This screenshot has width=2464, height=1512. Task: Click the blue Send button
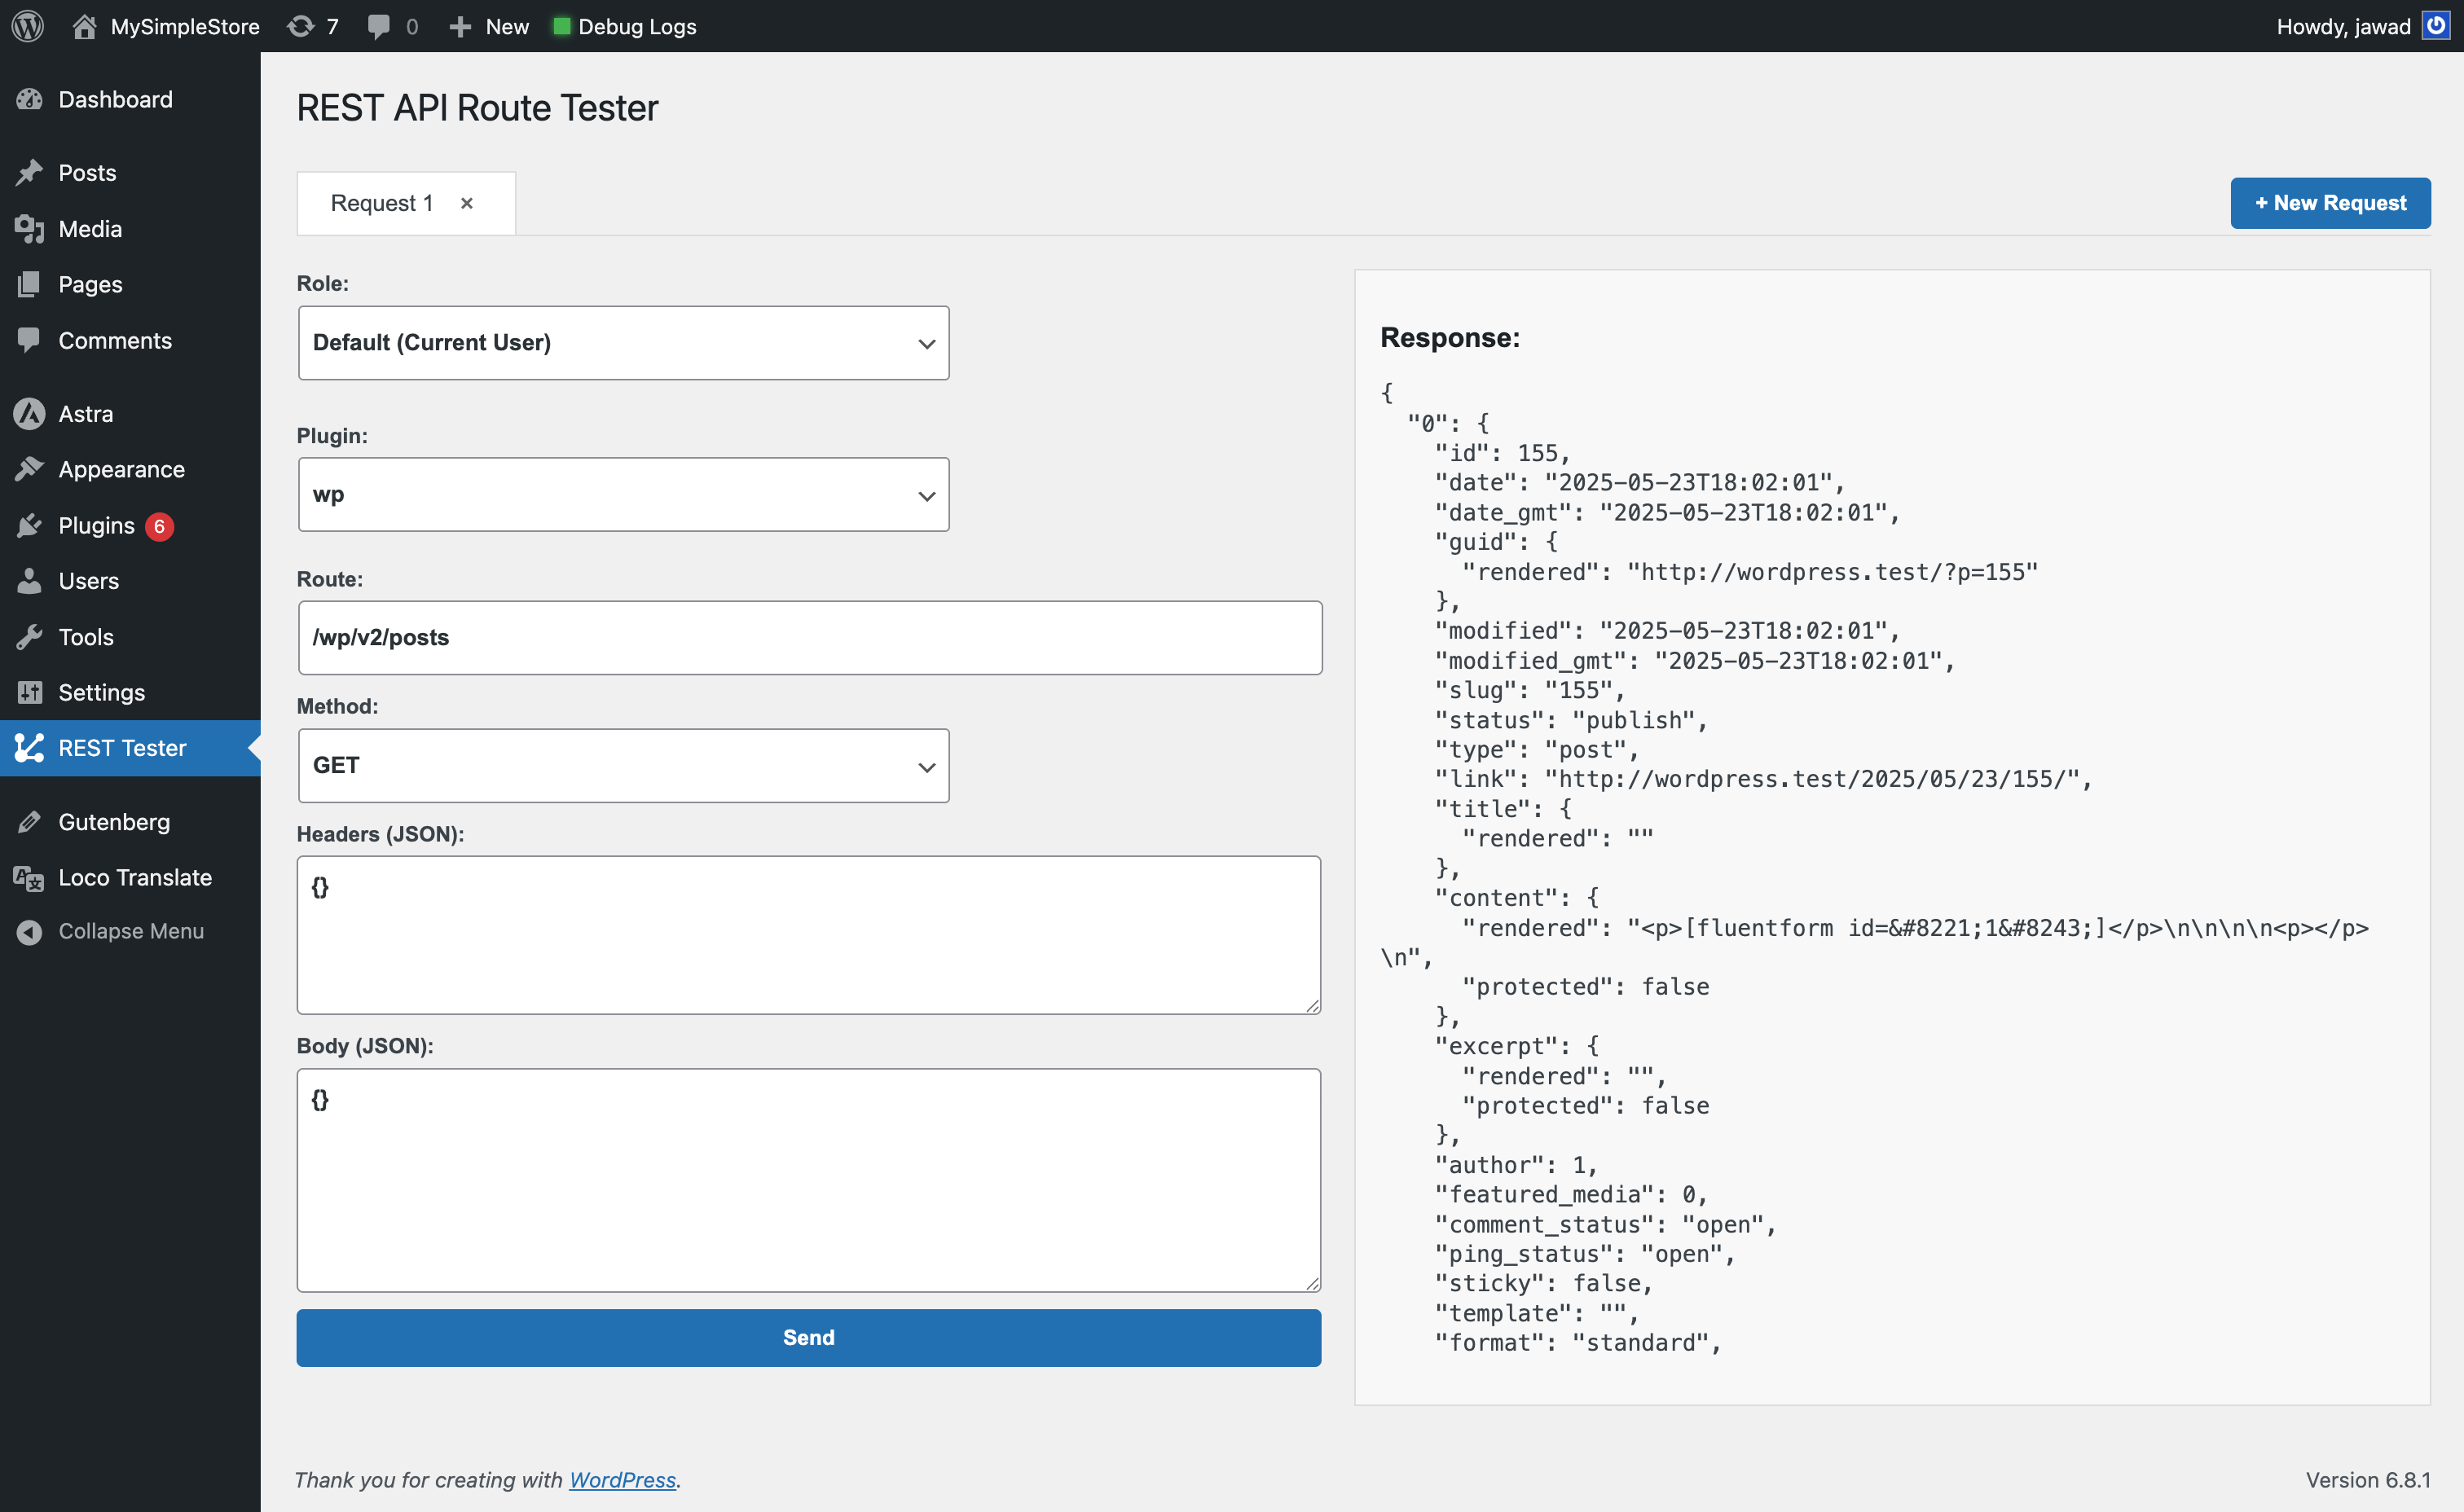(x=808, y=1337)
